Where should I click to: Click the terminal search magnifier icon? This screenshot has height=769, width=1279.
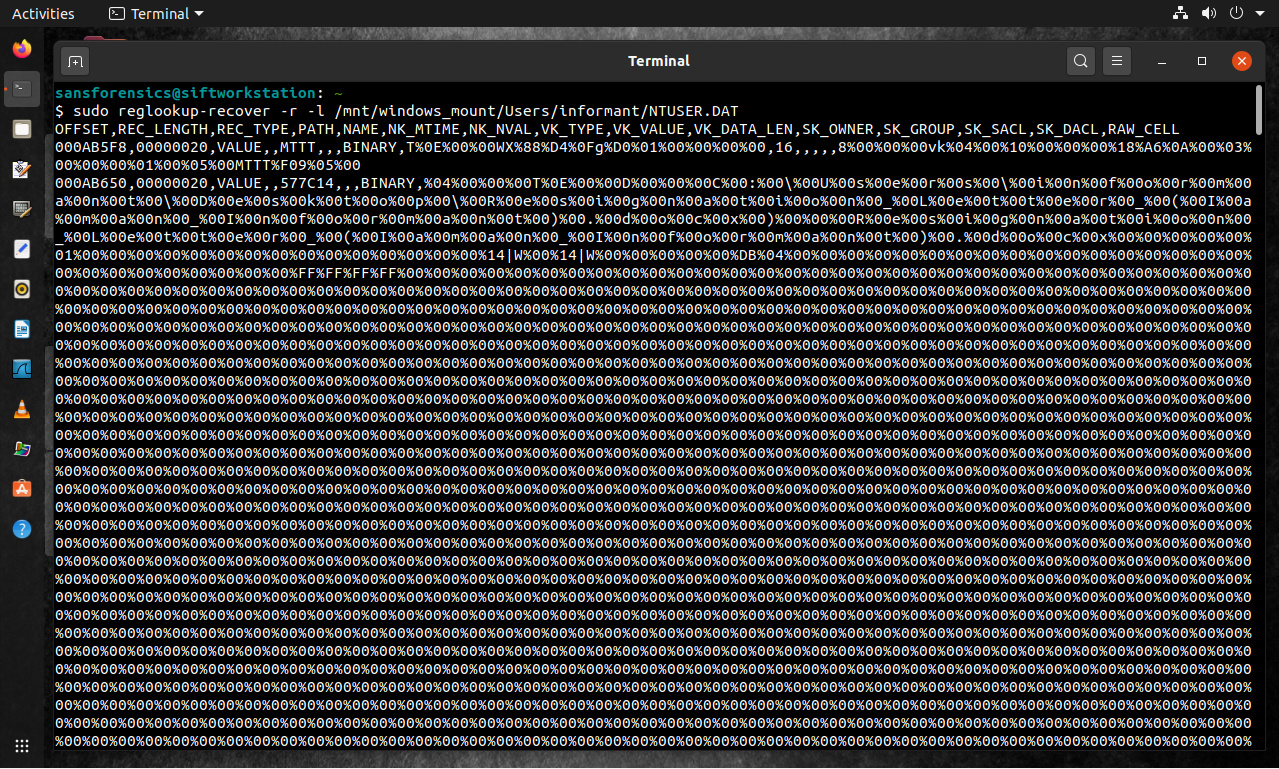pos(1080,61)
